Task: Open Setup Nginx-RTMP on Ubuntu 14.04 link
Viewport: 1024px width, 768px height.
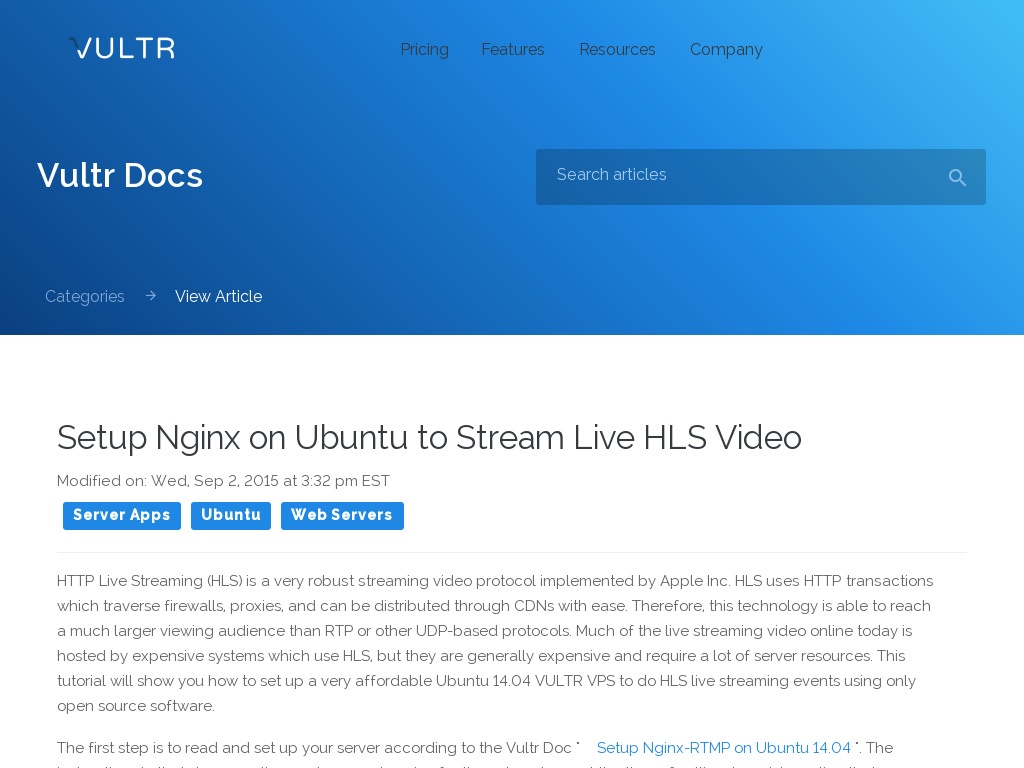Action: pos(724,748)
